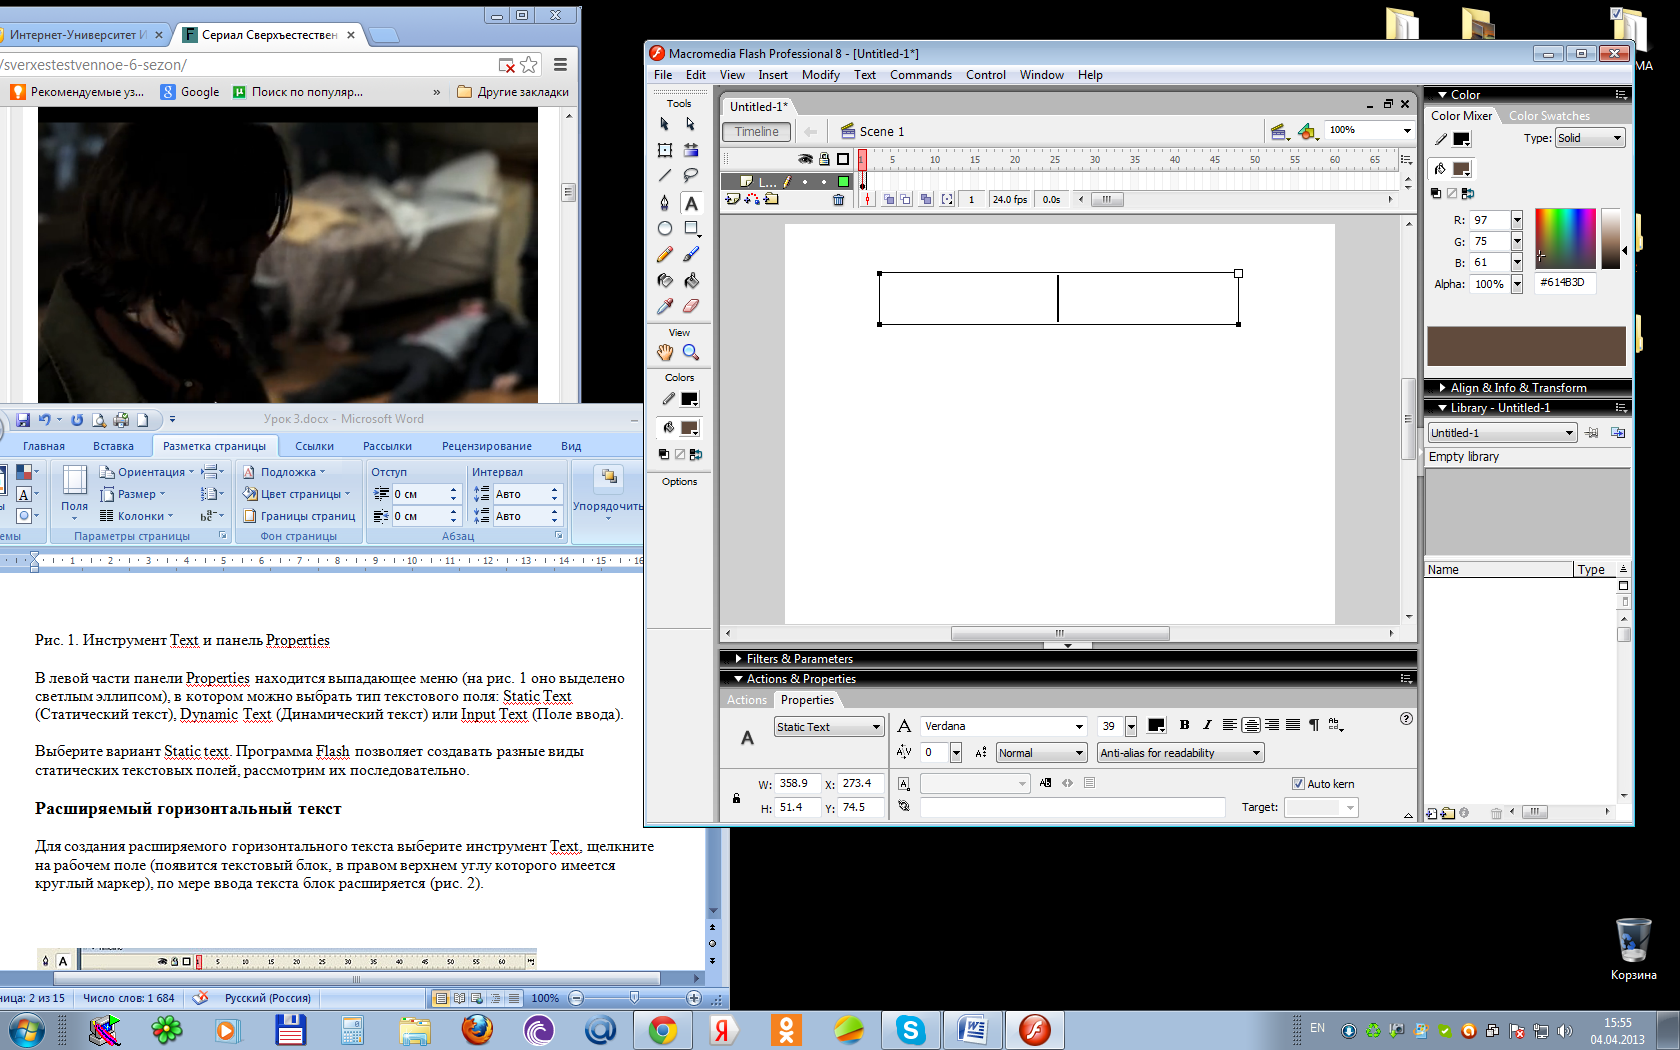
Task: Select the Zoom magnifier tool
Action: coord(690,352)
